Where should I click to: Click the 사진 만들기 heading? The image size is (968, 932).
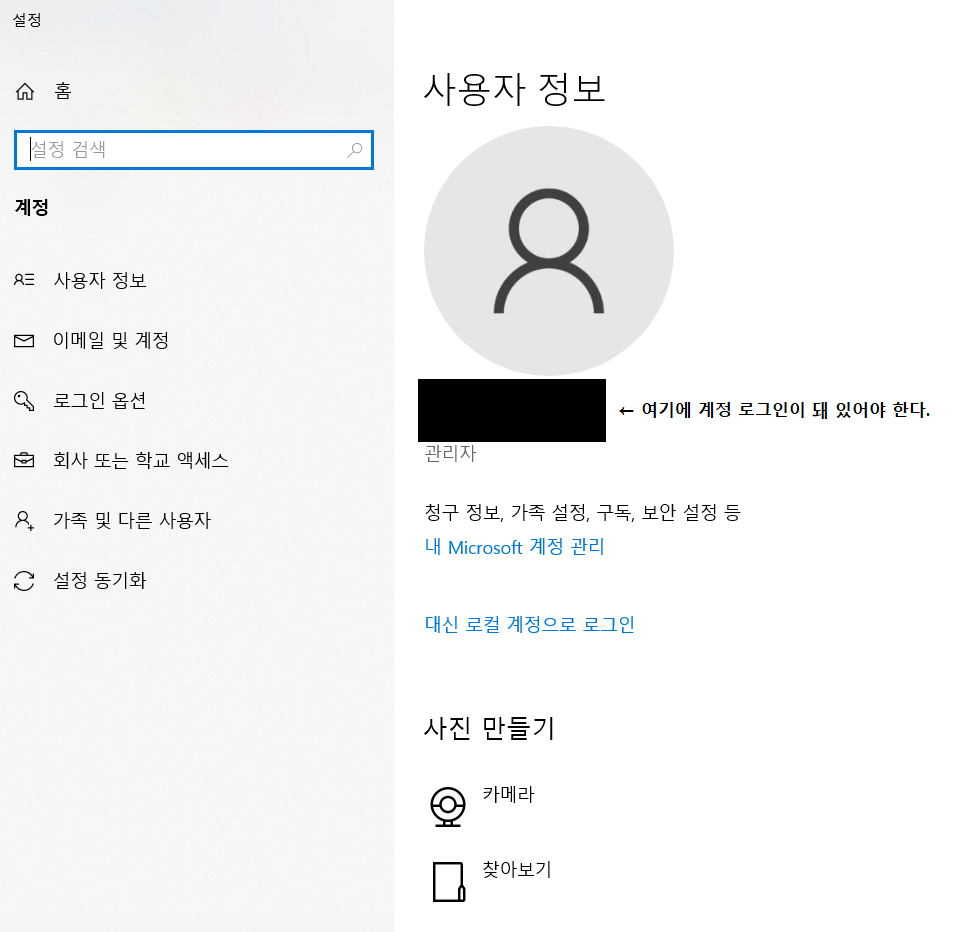490,728
